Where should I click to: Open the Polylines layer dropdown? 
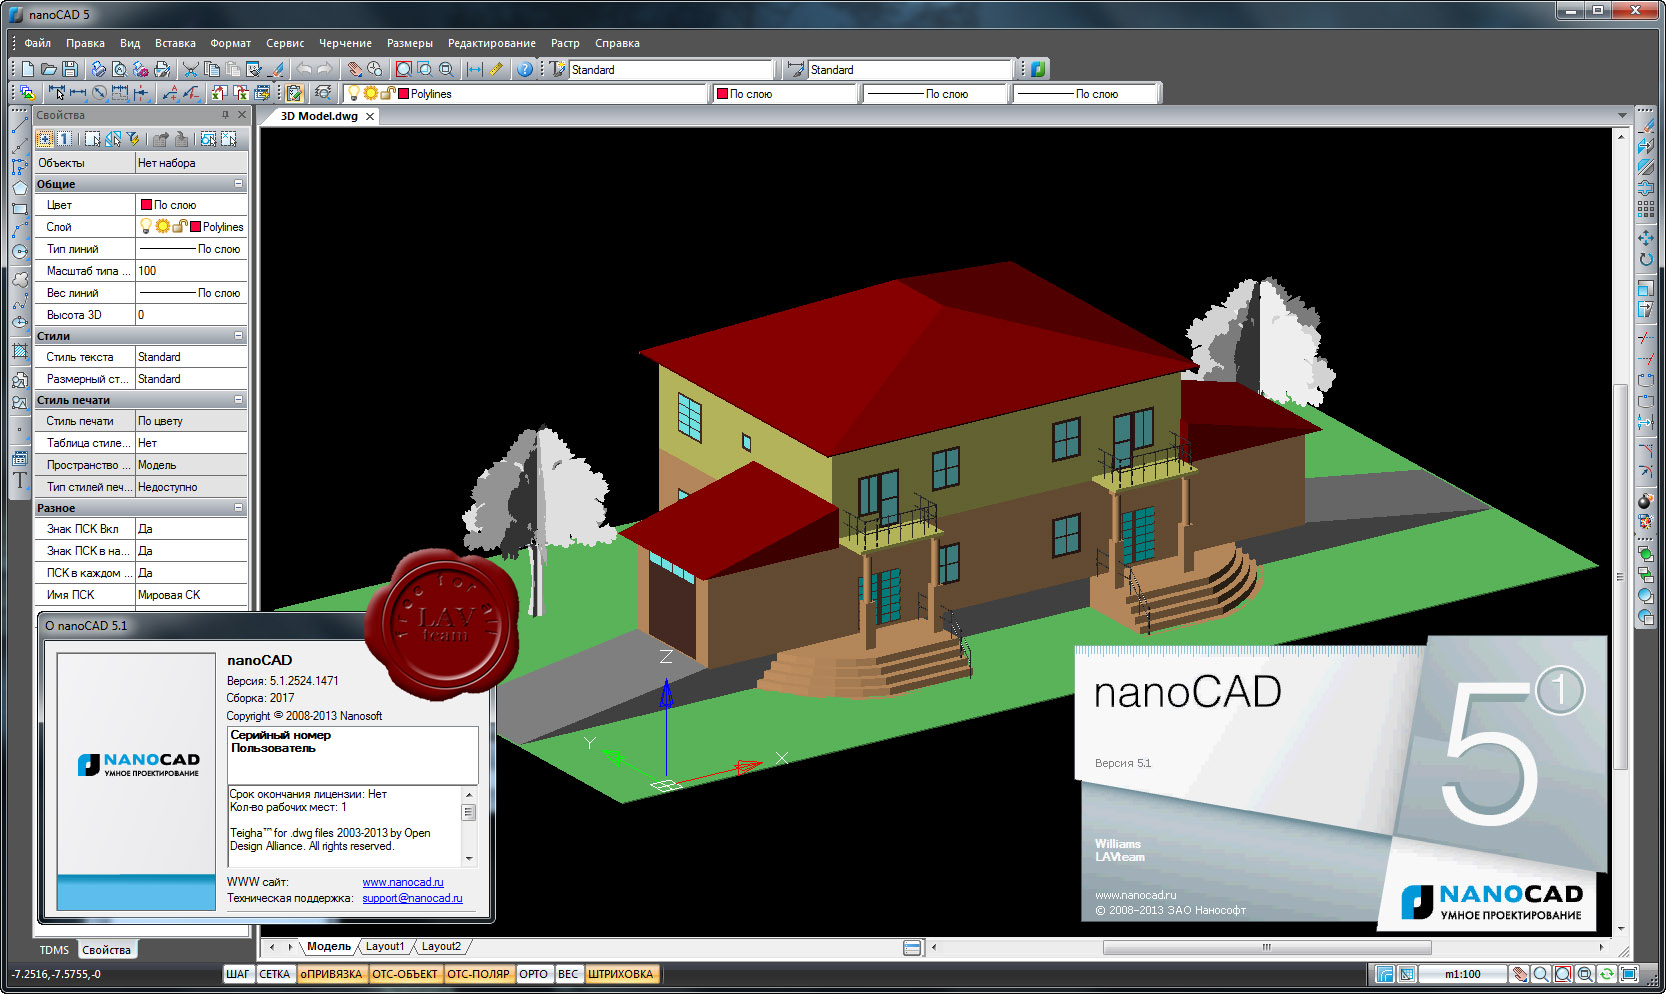click(x=526, y=94)
